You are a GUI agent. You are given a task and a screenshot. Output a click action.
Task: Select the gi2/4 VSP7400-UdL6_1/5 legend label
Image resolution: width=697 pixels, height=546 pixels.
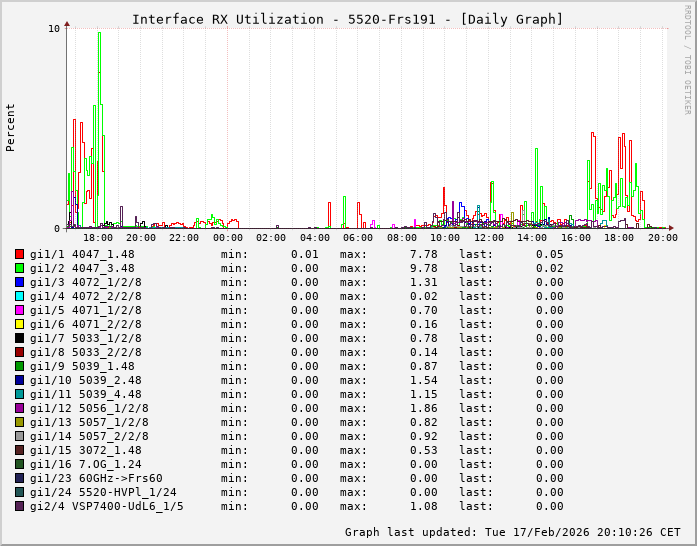pos(106,506)
